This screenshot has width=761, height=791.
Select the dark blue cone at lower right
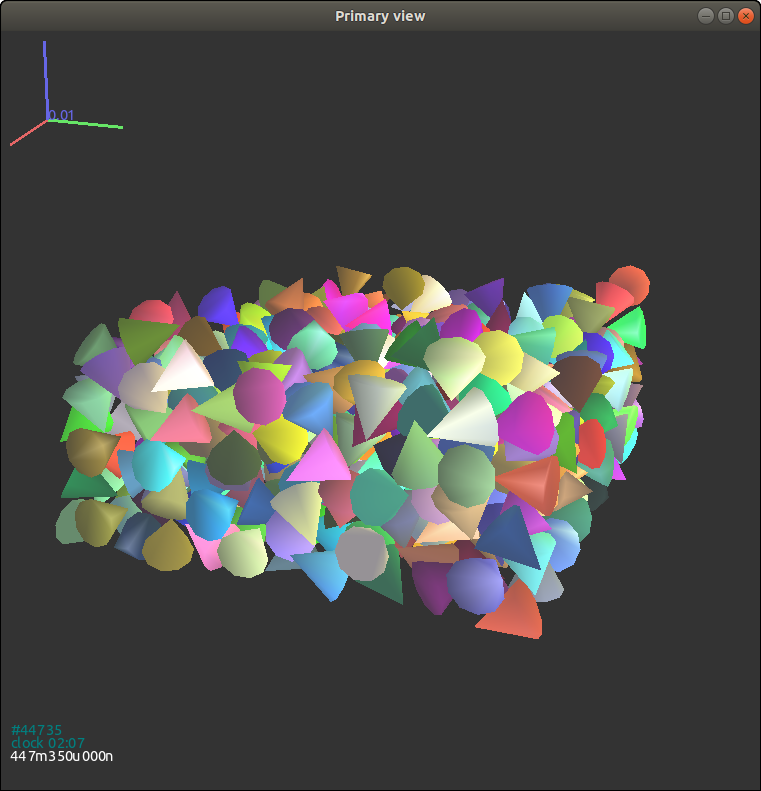click(x=510, y=538)
